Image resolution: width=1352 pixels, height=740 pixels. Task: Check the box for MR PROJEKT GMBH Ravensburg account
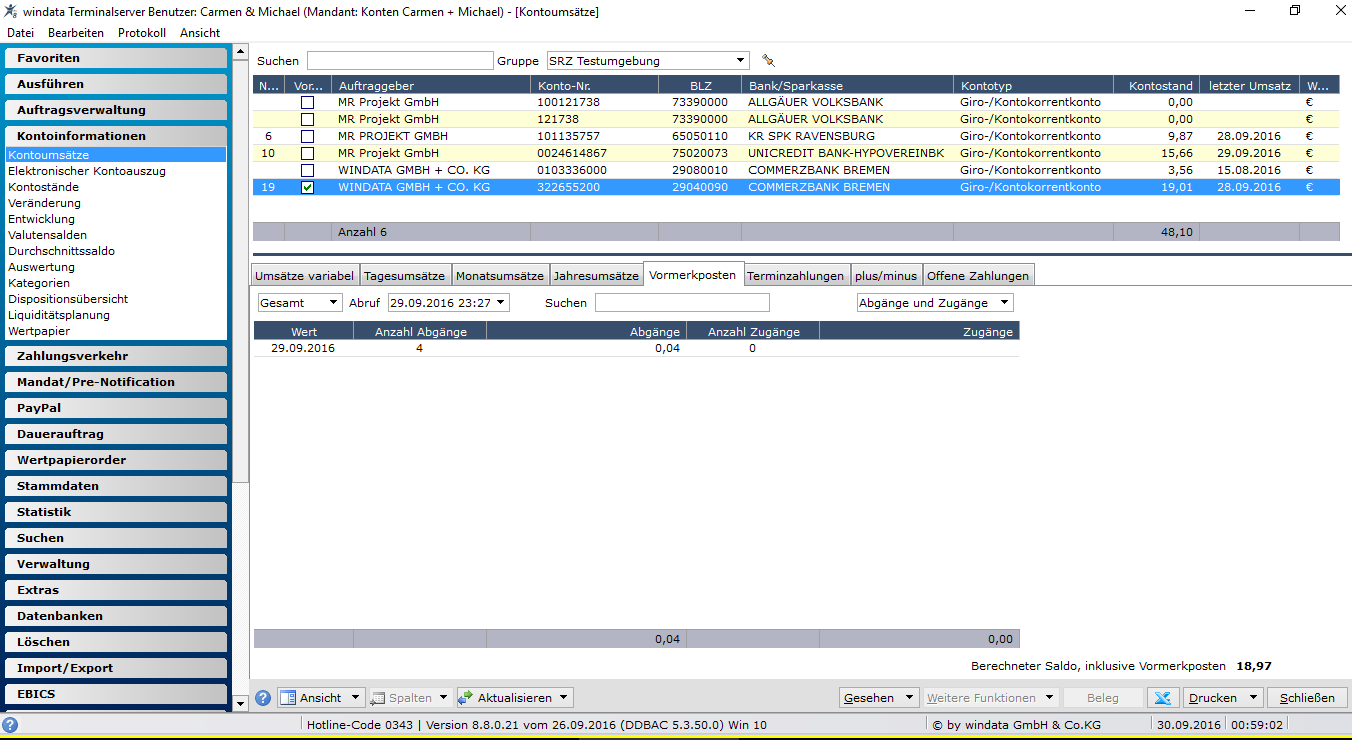[308, 136]
